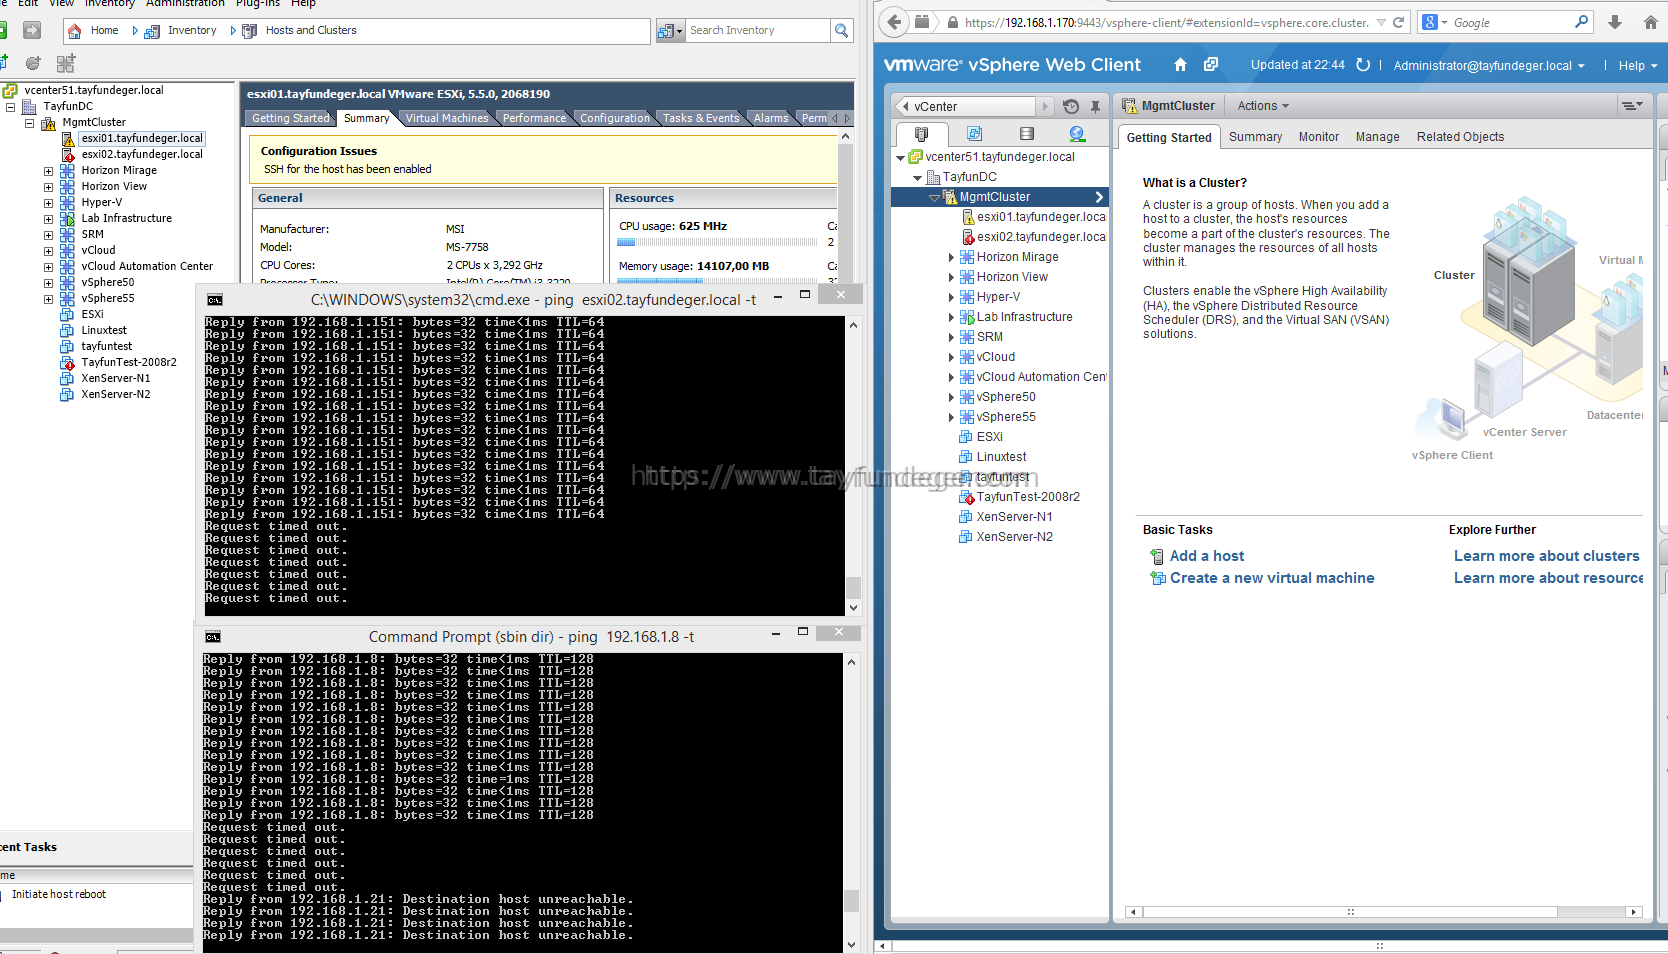
Task: Click the MgmtCluster warning icon in Web Client header
Action: pyautogui.click(x=1130, y=106)
